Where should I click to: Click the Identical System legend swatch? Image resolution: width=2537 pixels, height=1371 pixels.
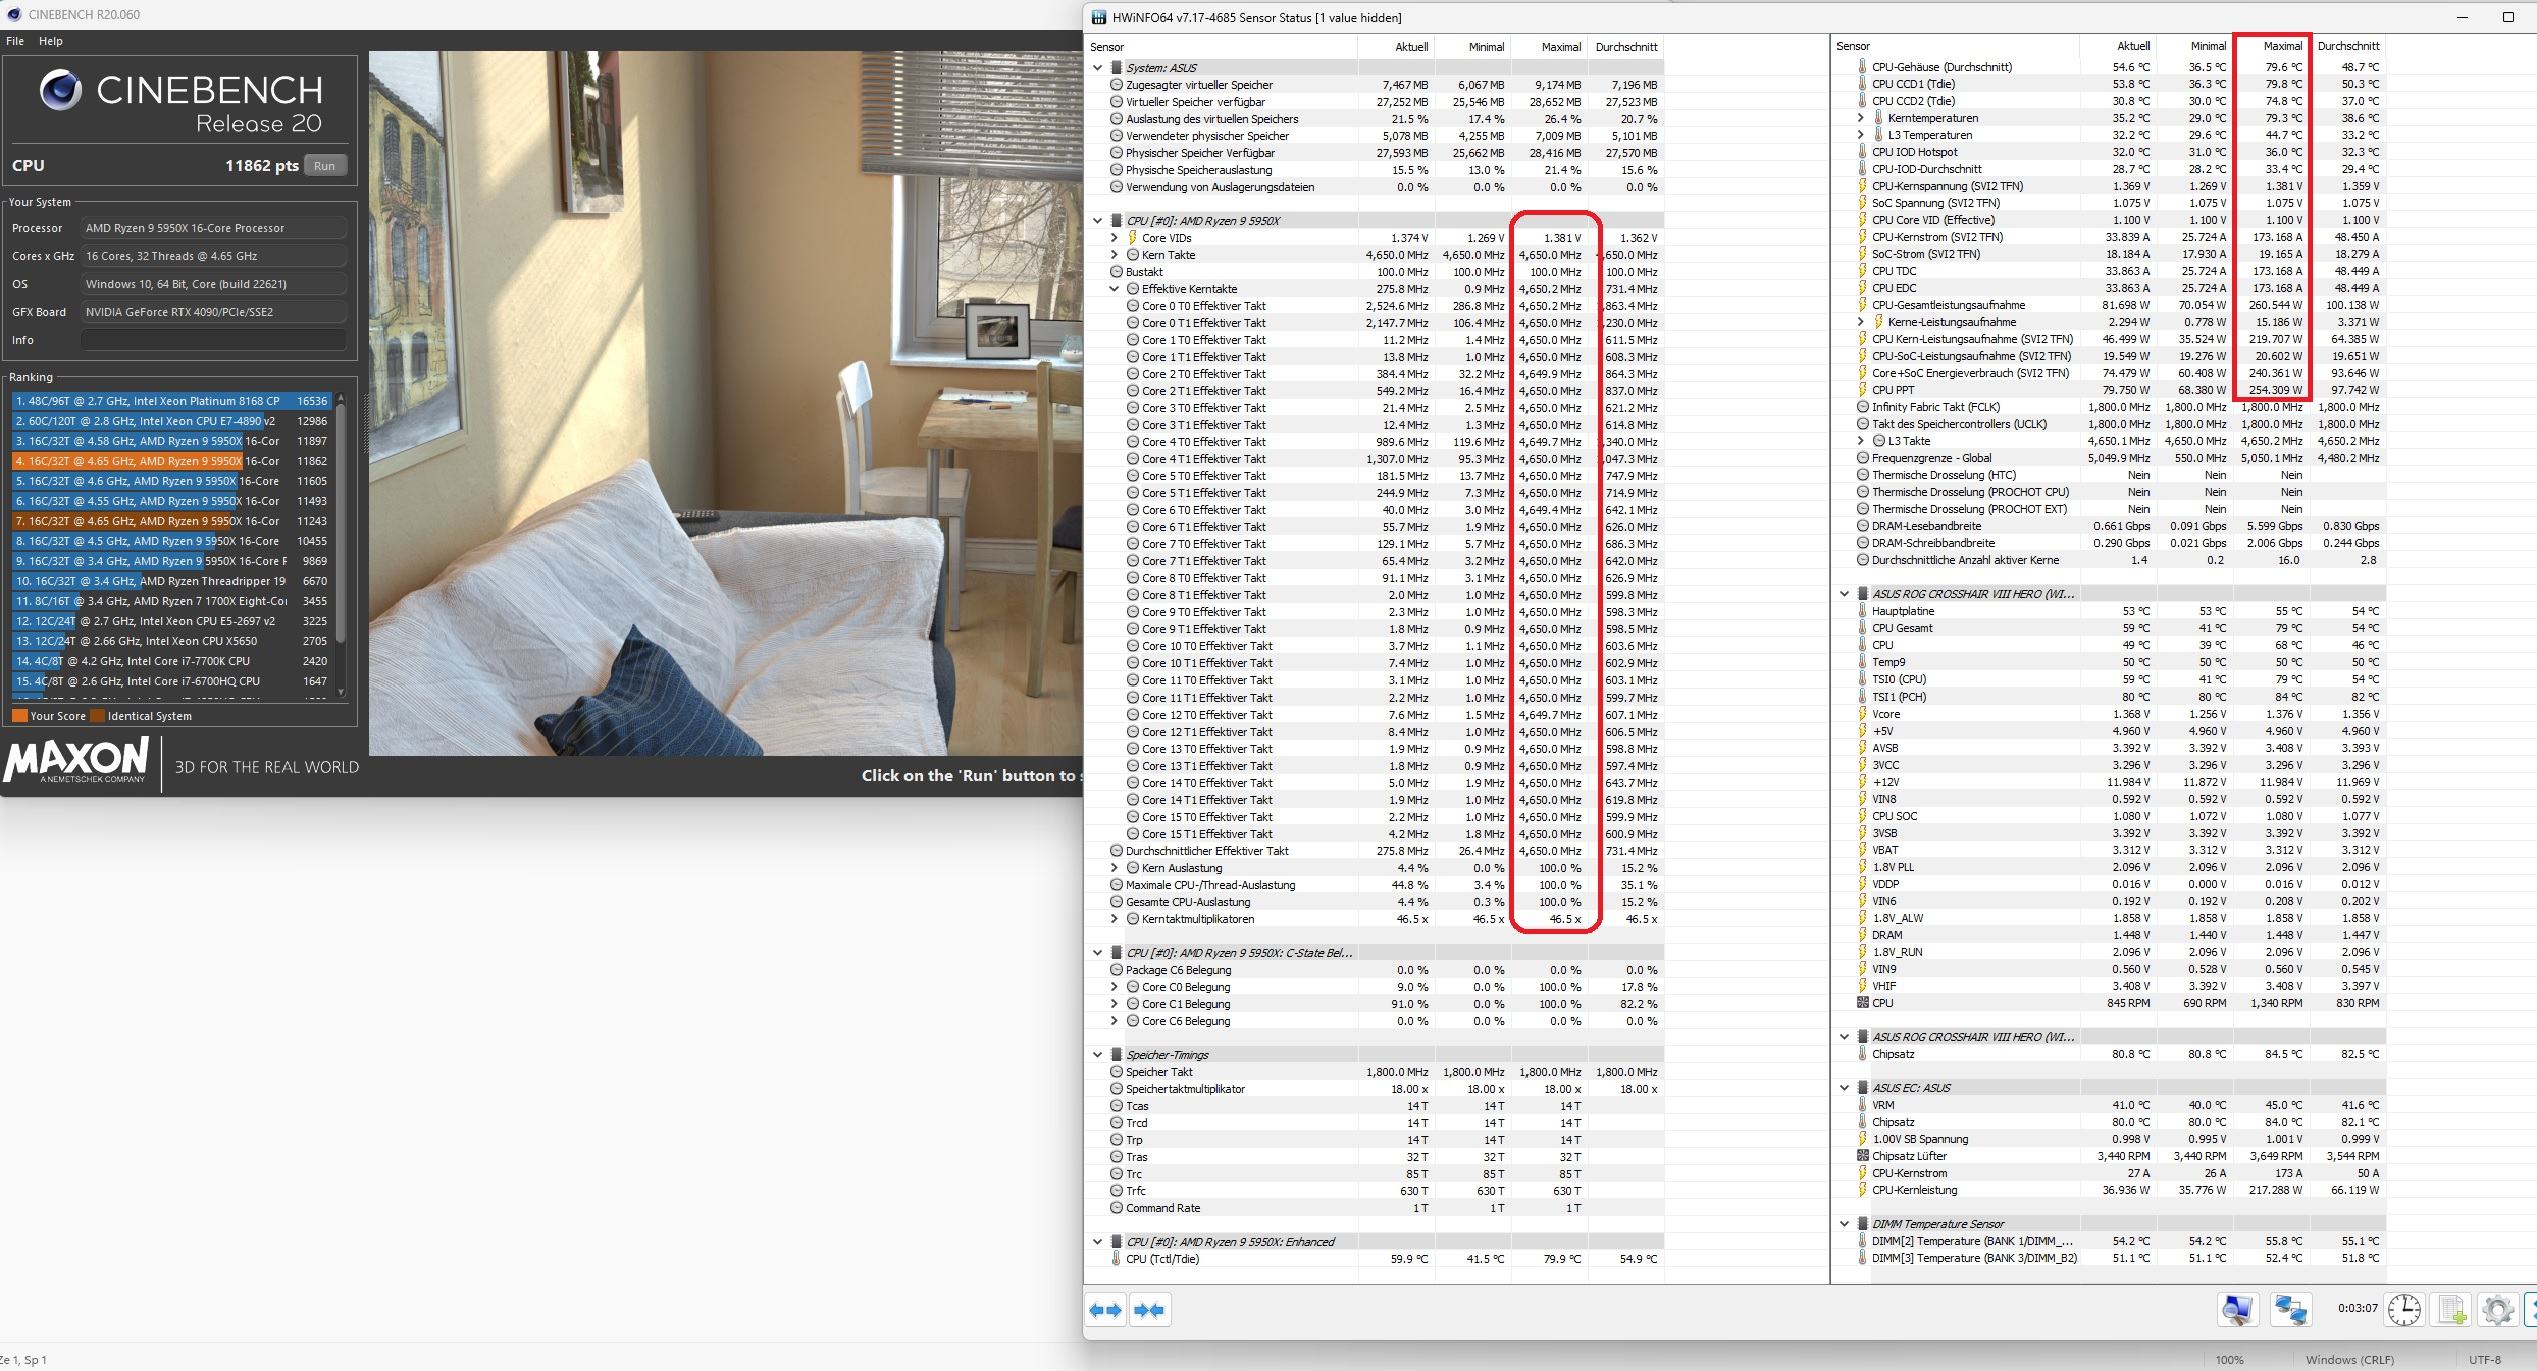[x=97, y=716]
